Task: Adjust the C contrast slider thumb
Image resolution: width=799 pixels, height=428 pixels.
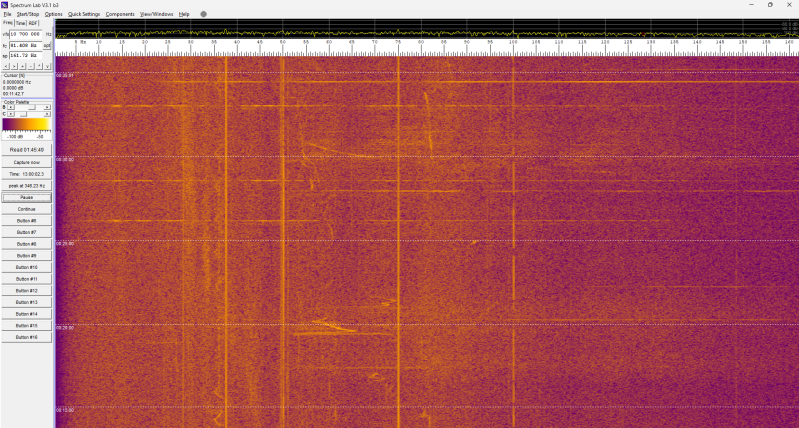Action: click(x=23, y=114)
